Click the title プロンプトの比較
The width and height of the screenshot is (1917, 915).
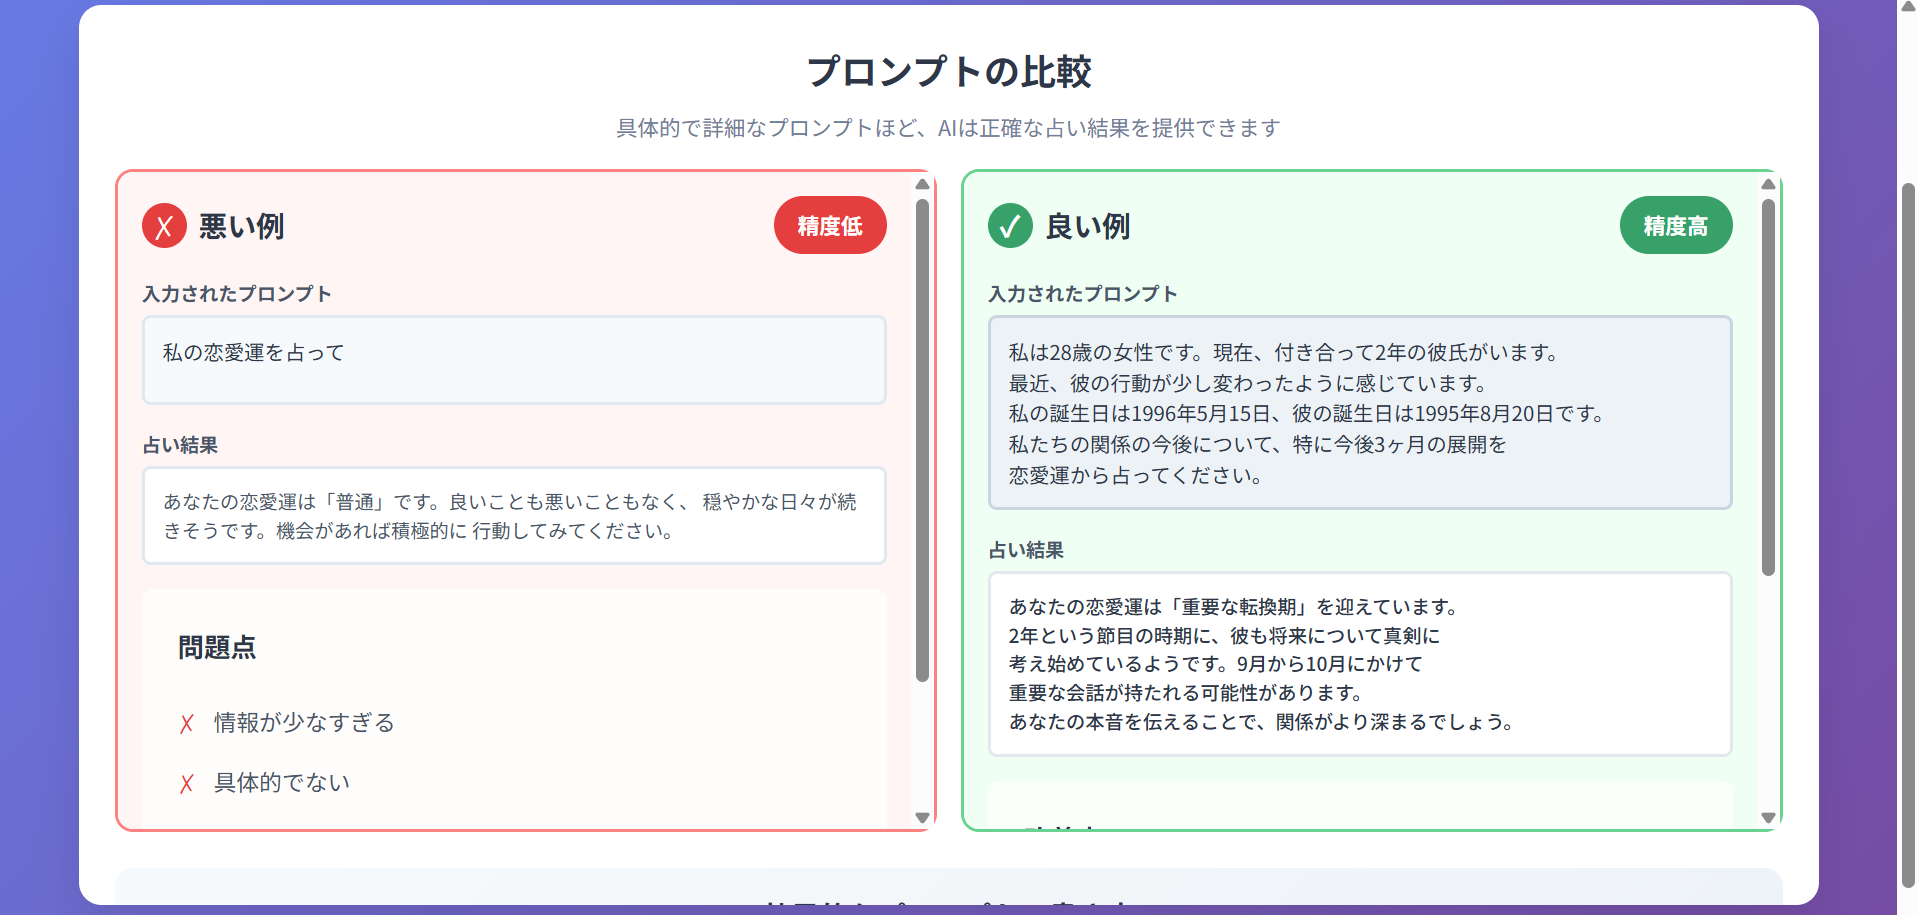950,72
